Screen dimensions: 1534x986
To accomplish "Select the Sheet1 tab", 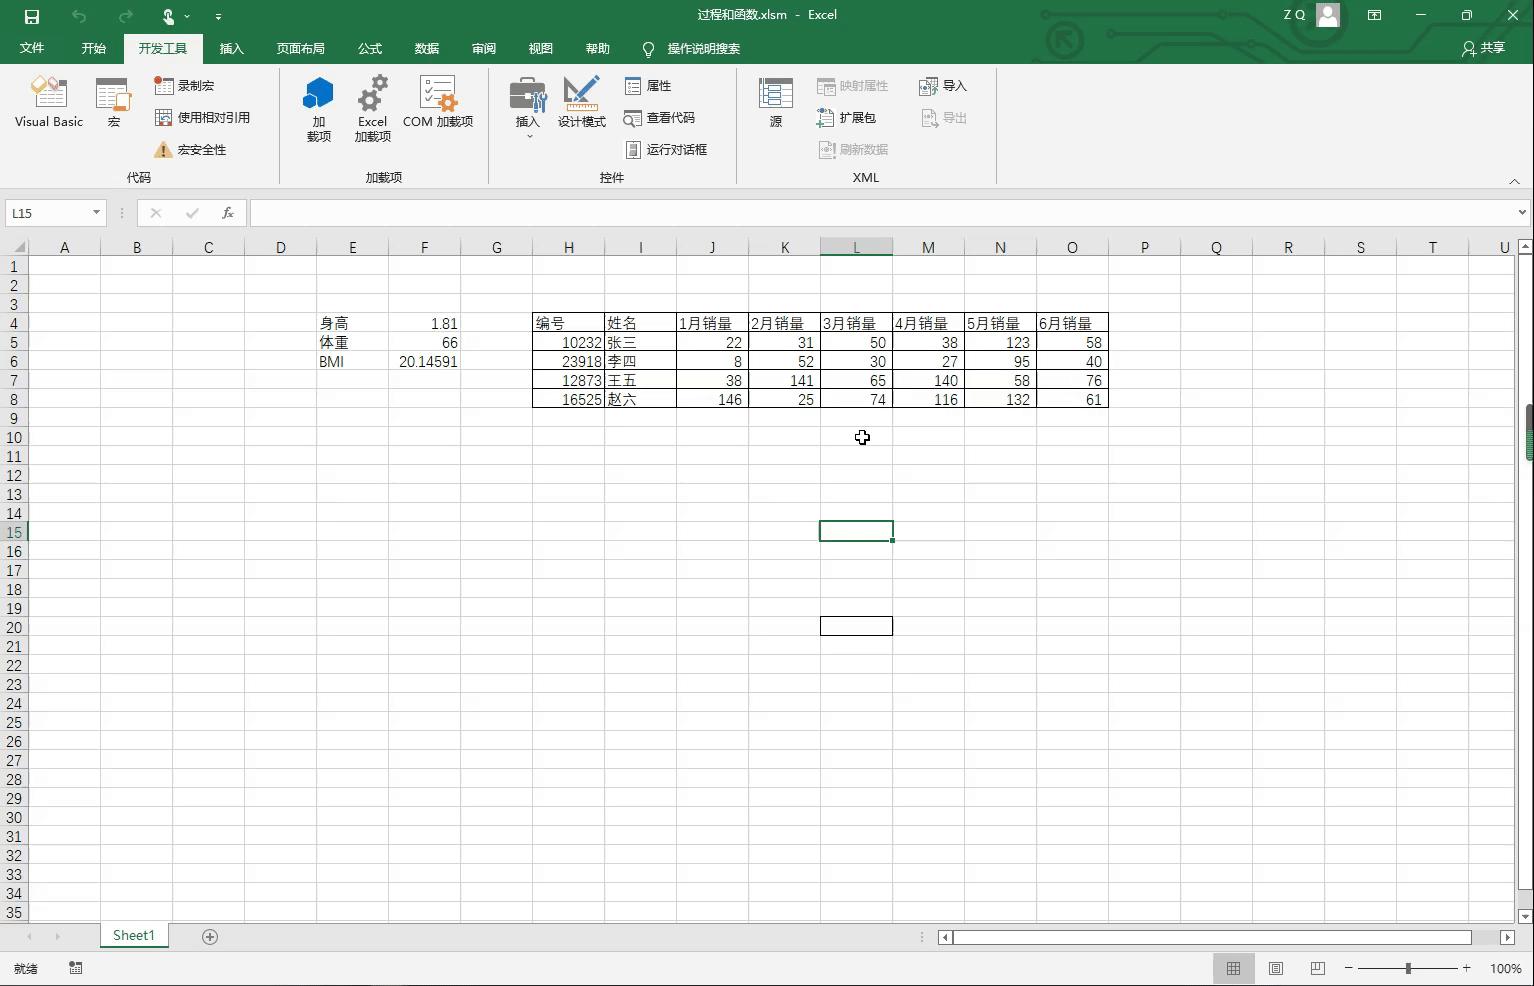I will pyautogui.click(x=133, y=936).
